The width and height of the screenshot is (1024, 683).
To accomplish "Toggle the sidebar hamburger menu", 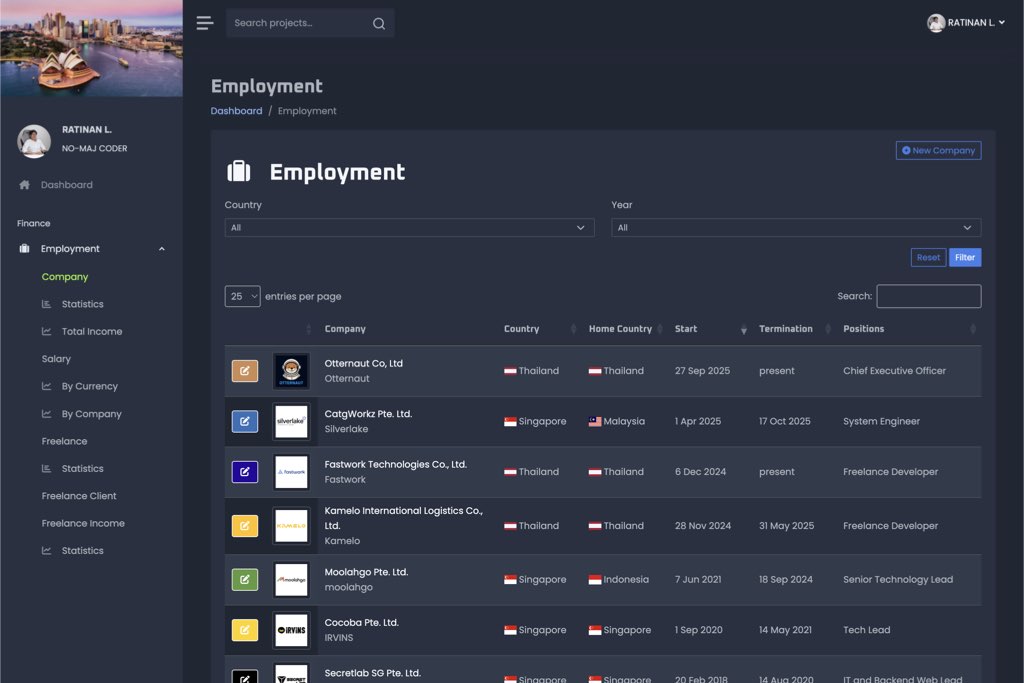I will pyautogui.click(x=205, y=23).
